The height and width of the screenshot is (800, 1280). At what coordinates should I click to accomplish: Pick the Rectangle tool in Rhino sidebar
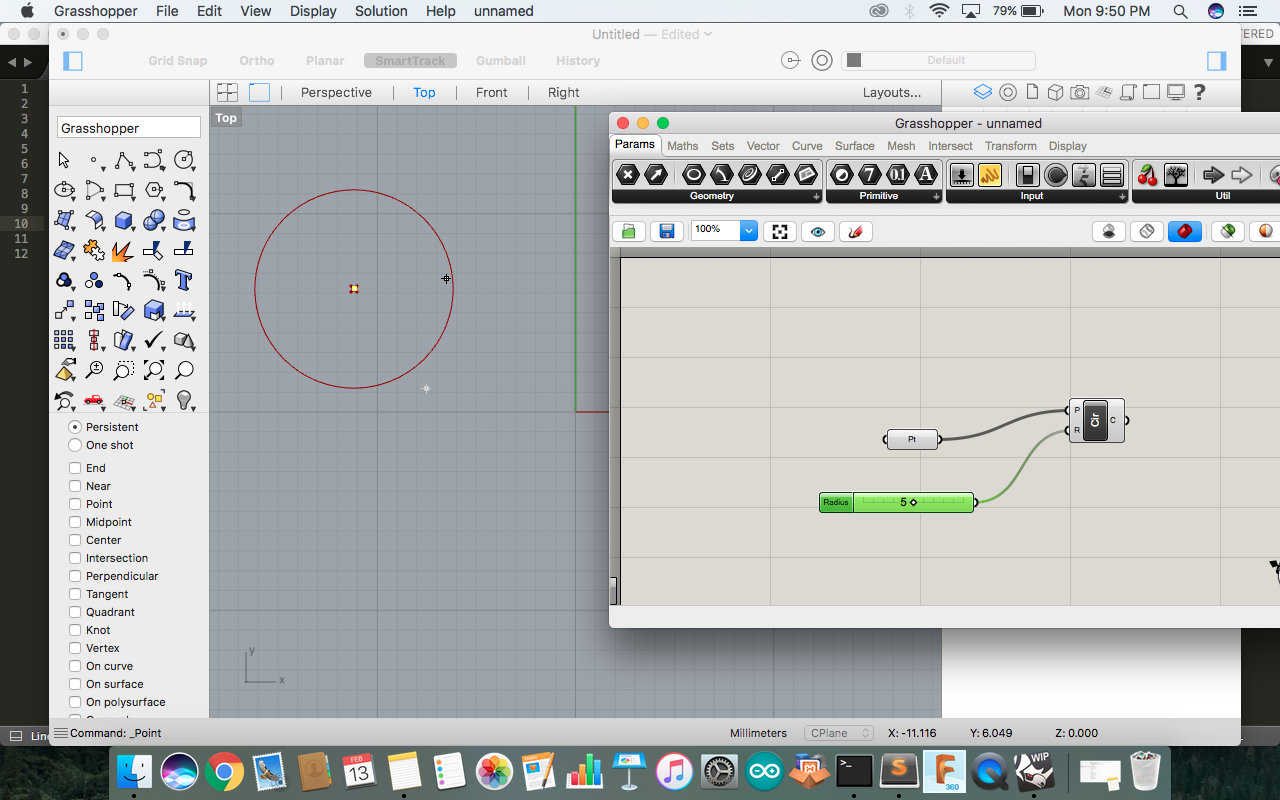pyautogui.click(x=124, y=190)
